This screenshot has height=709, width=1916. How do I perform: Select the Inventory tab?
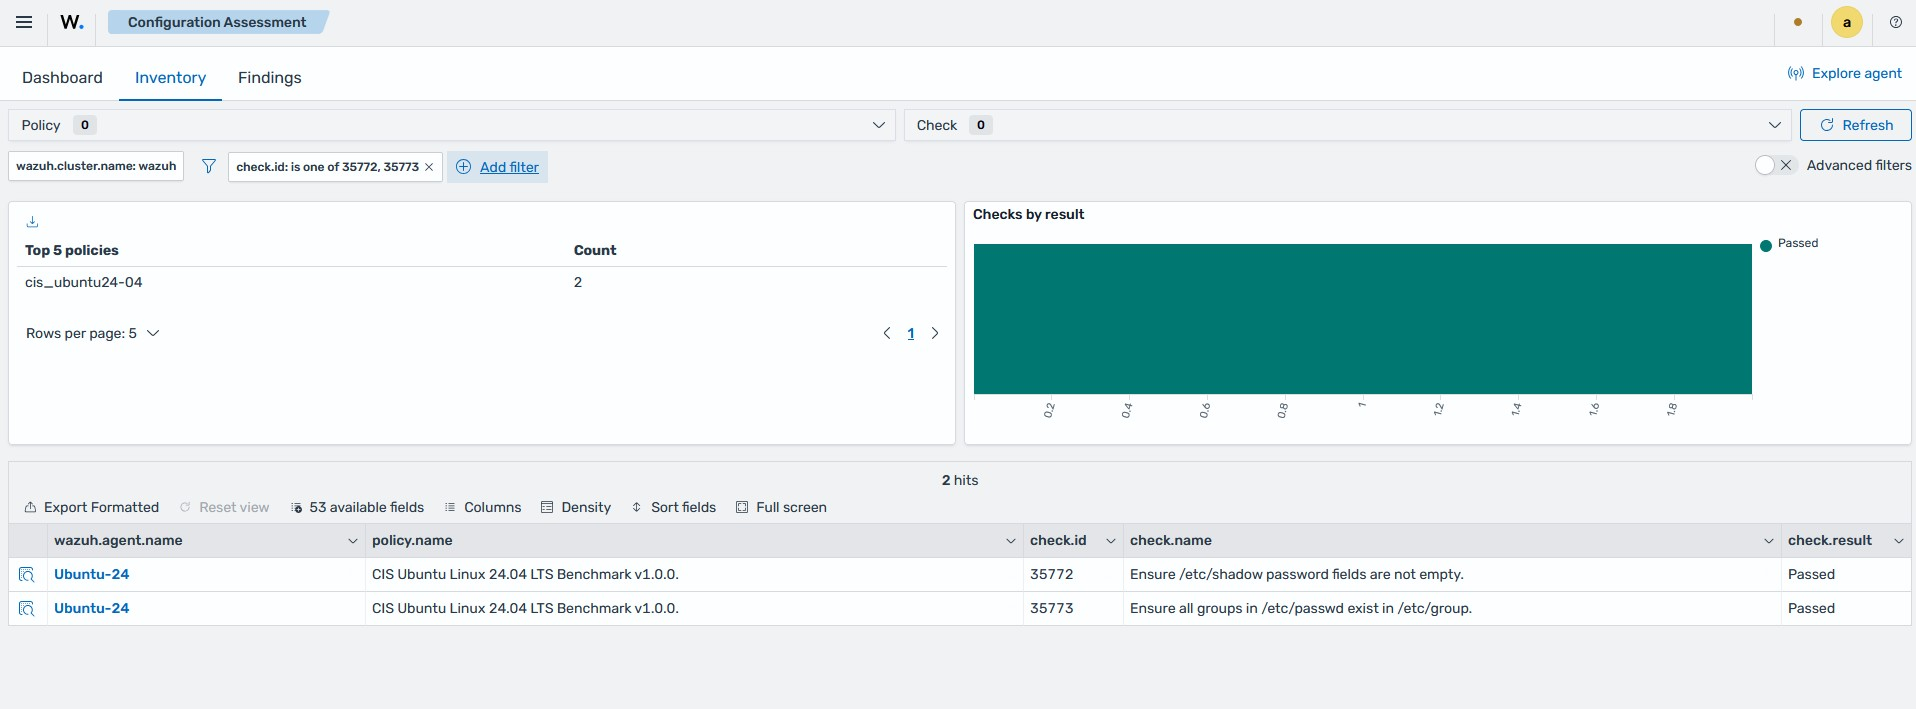170,77
